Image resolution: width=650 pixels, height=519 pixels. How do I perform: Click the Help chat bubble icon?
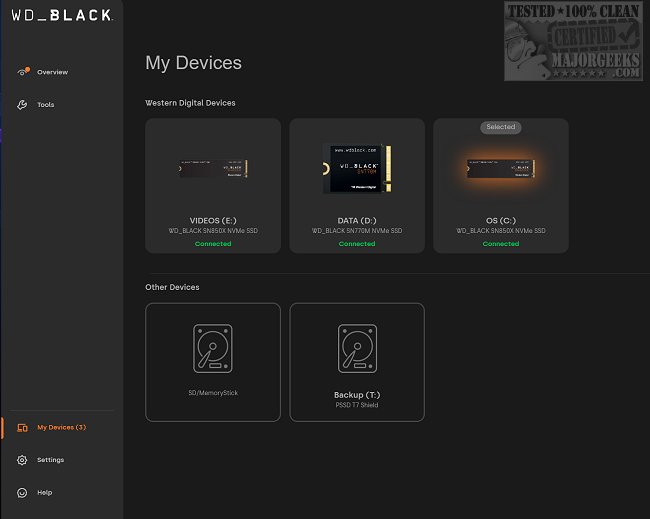(22, 492)
